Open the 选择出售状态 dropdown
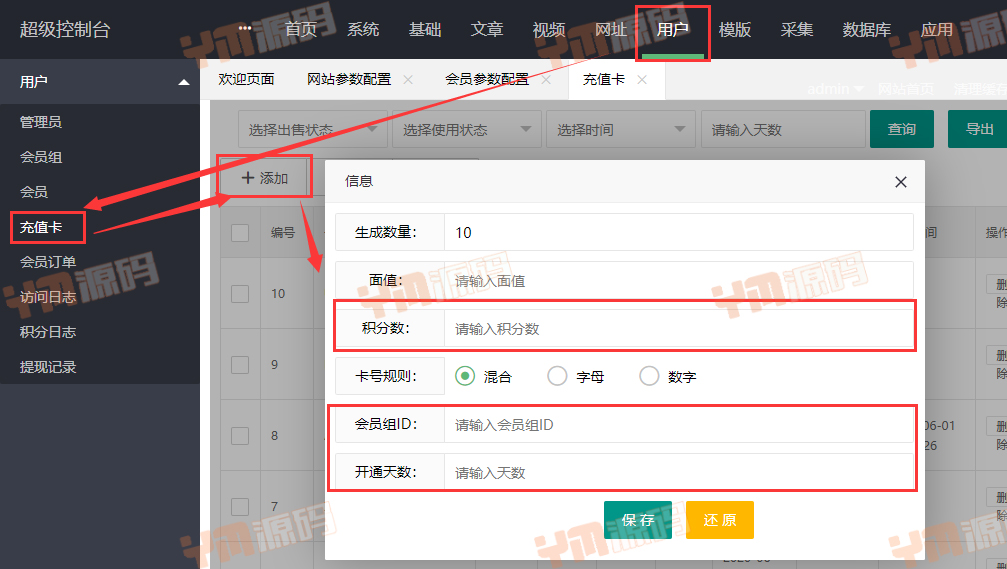This screenshot has height=569, width=1007. (x=311, y=130)
